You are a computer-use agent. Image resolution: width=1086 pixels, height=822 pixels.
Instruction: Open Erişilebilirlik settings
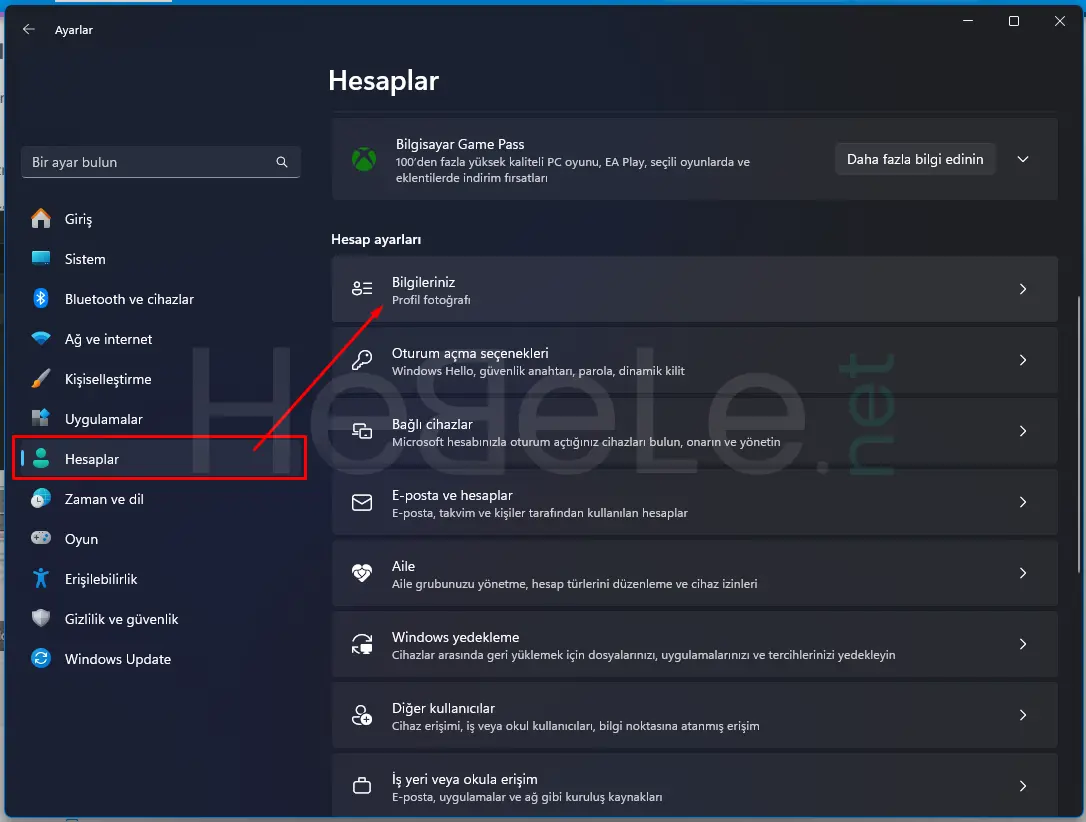tap(160, 579)
